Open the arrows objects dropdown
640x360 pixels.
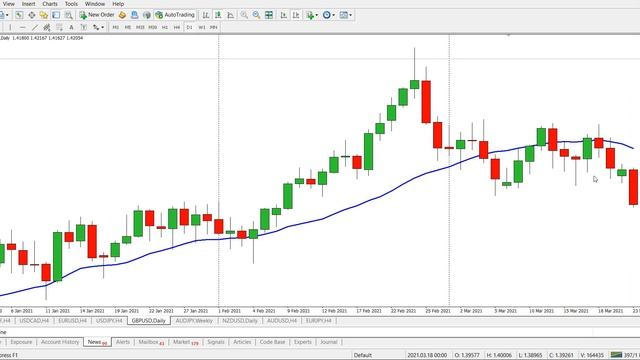(x=98, y=27)
